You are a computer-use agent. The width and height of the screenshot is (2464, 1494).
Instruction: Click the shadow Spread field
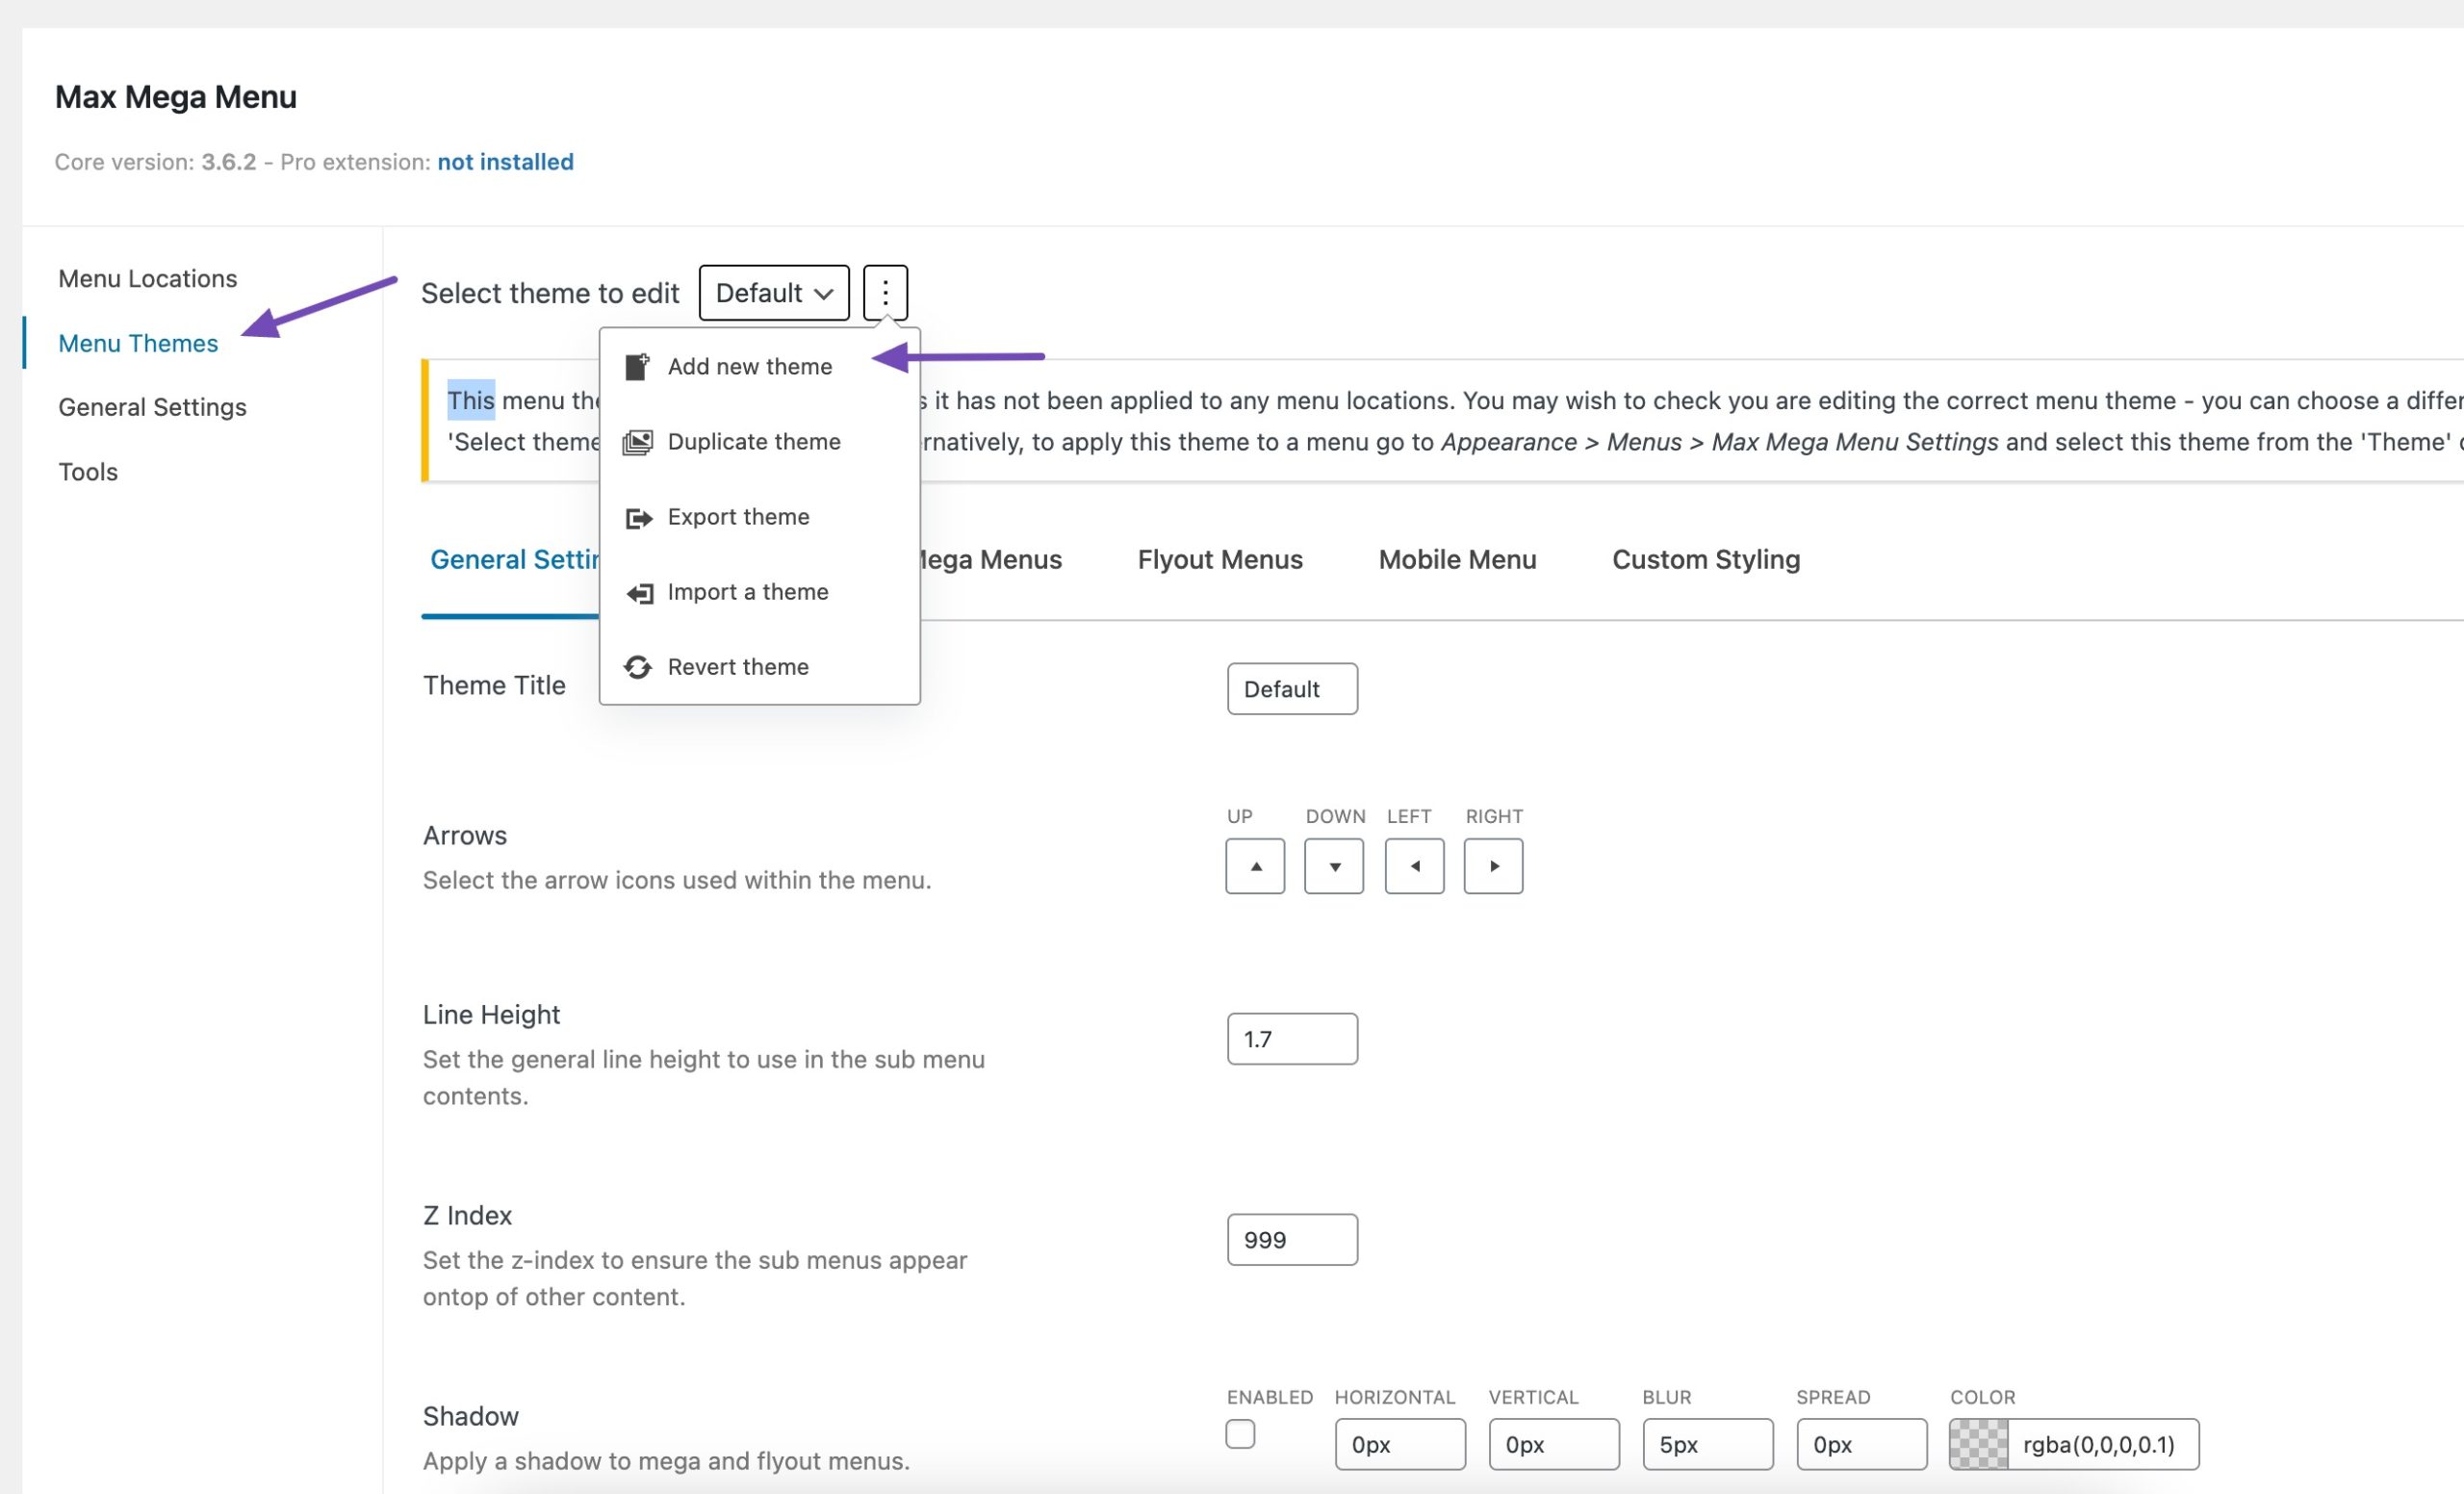(x=1862, y=1444)
